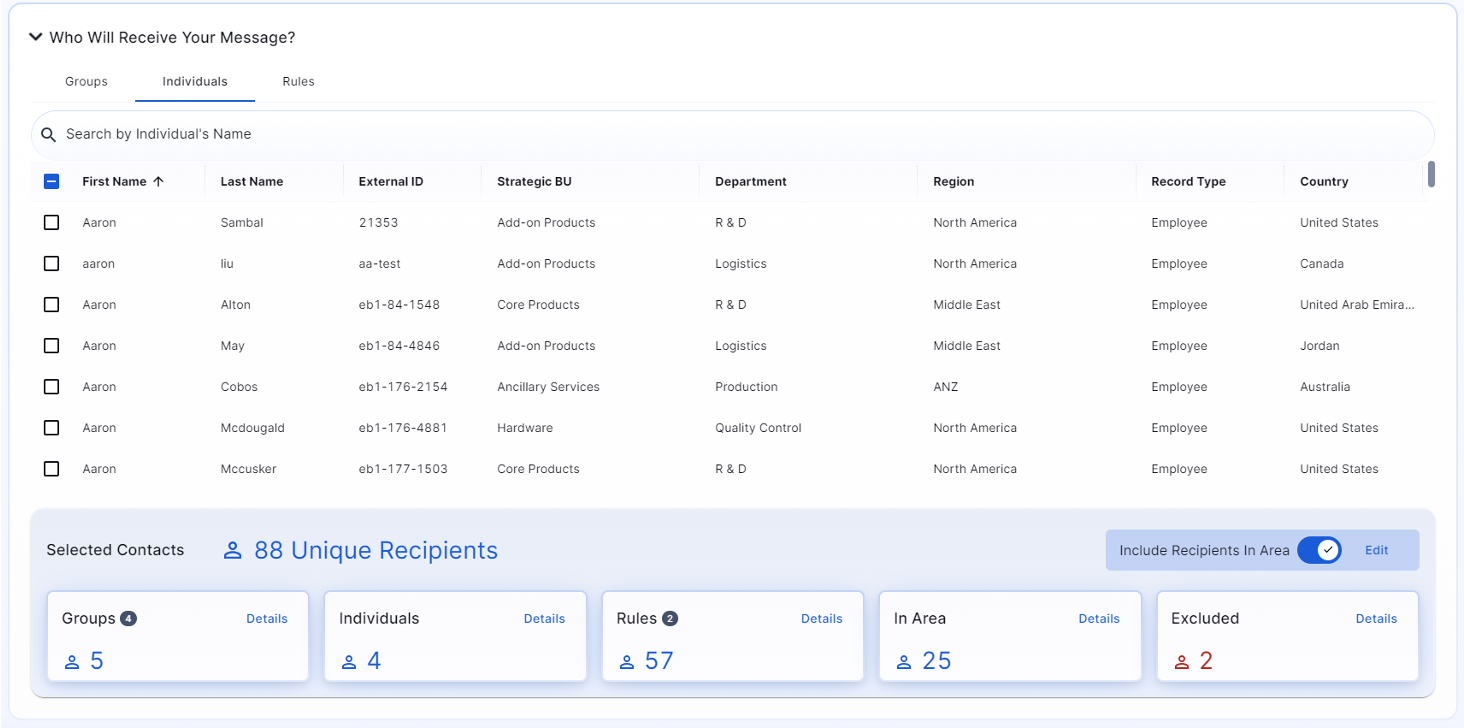This screenshot has width=1464, height=728.
Task: Click Edit next to Include Recipients In Area
Action: (1376, 550)
